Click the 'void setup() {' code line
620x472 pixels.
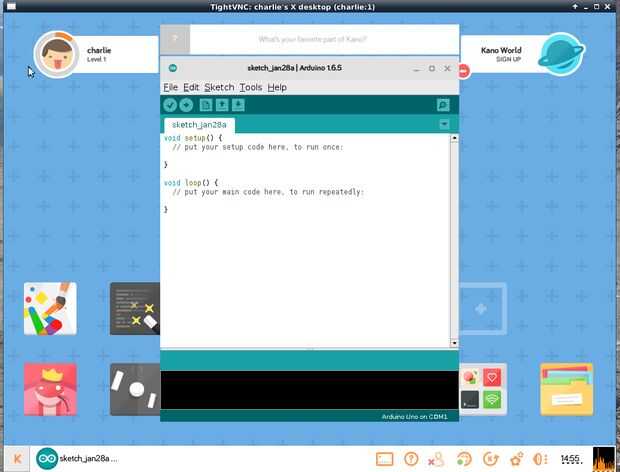tap(193, 138)
